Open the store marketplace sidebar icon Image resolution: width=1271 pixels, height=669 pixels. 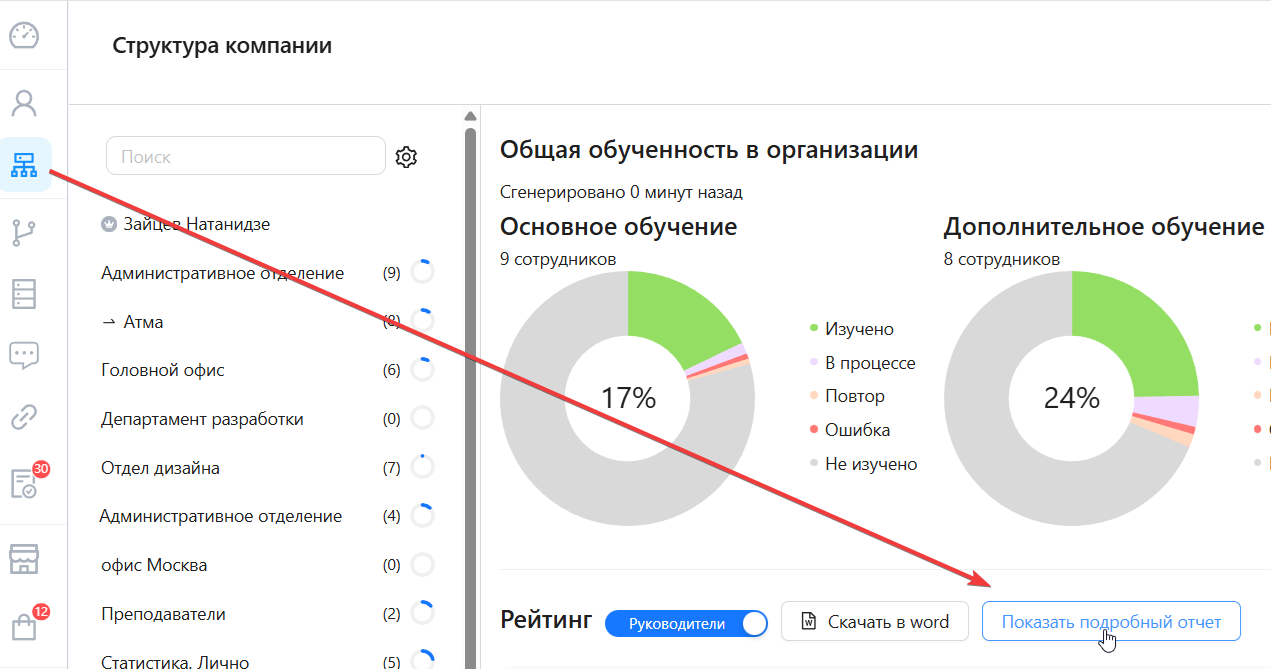[24, 559]
